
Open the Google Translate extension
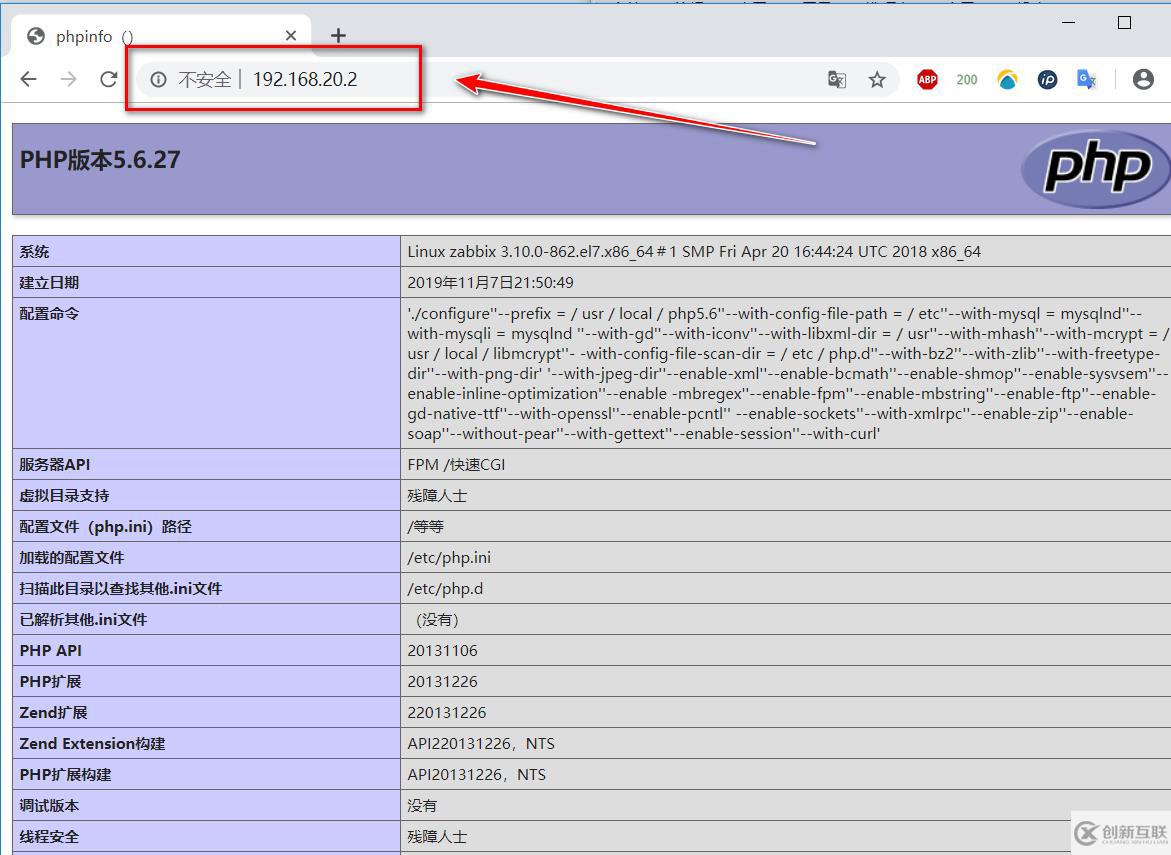click(1087, 79)
